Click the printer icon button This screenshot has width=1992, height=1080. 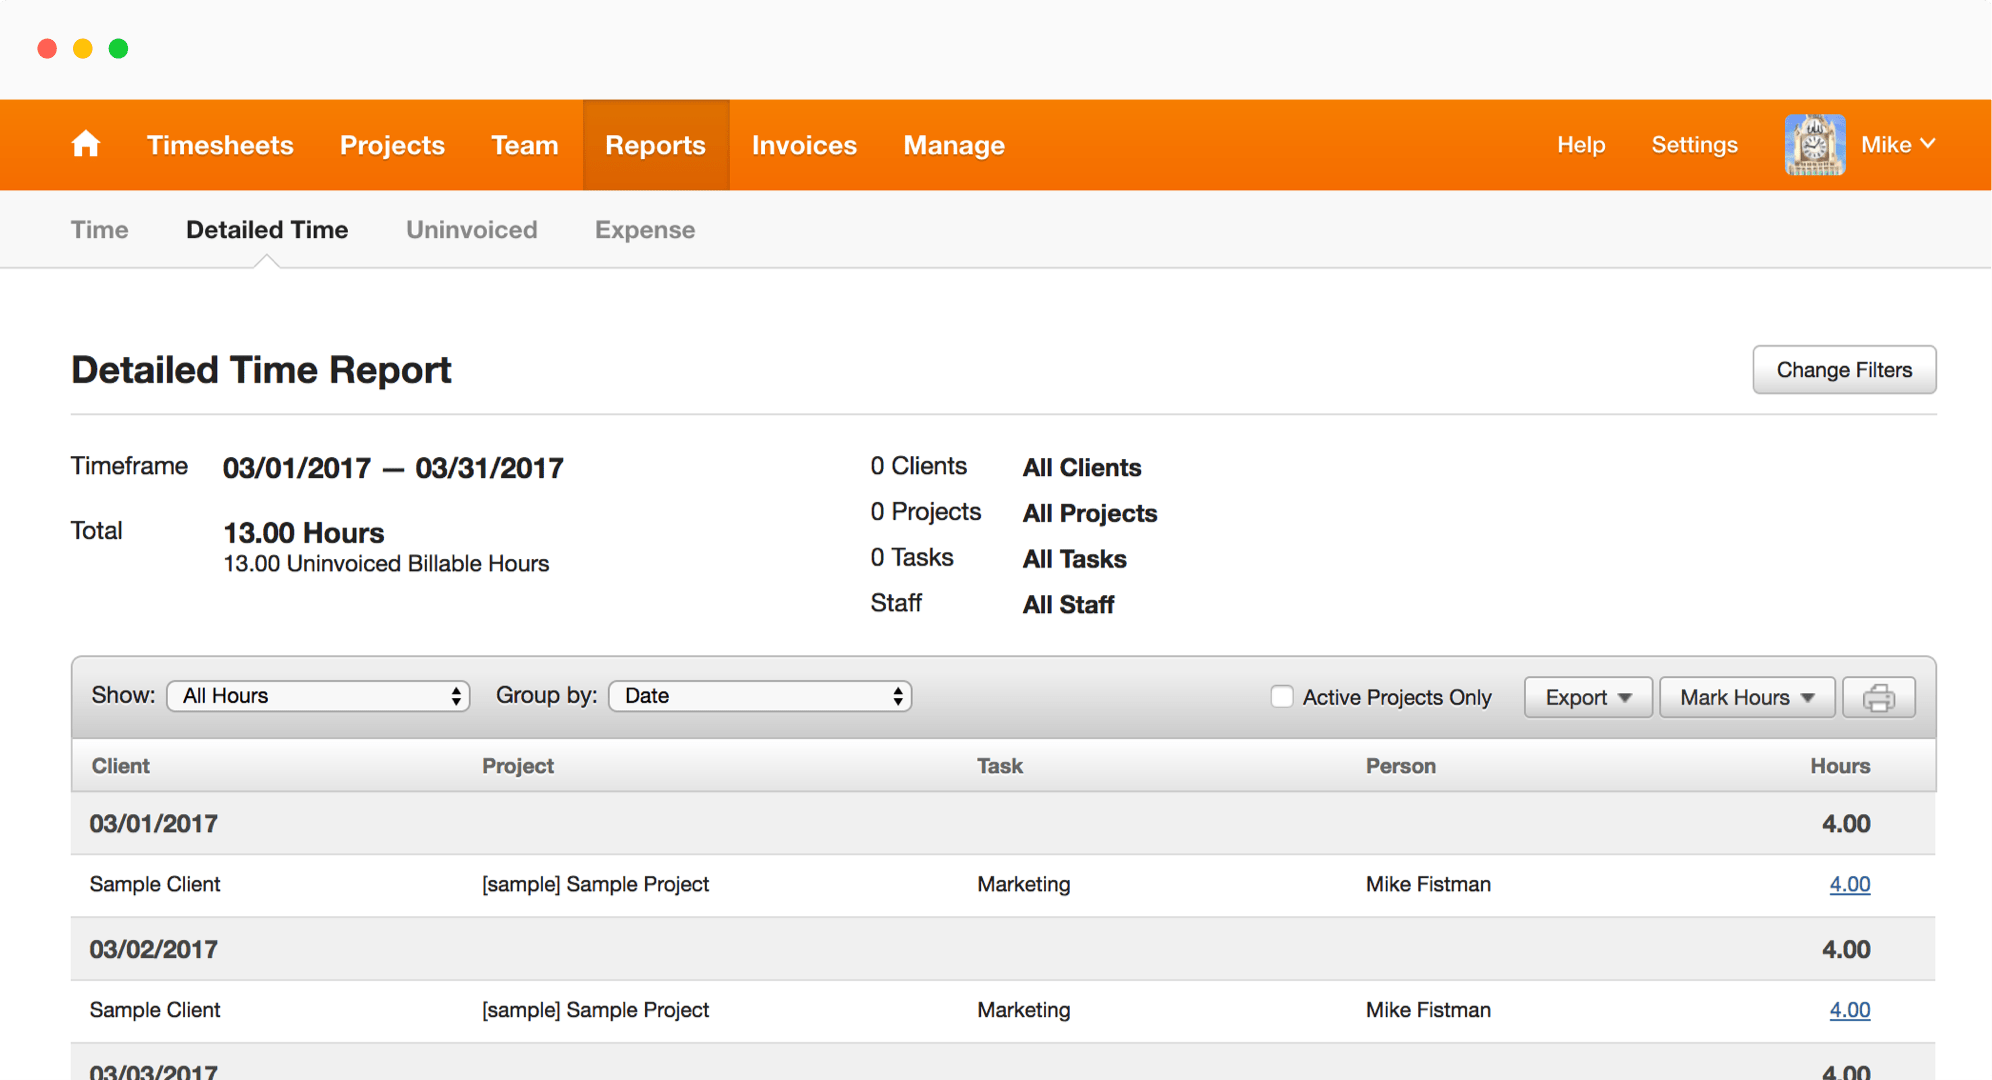(x=1878, y=697)
